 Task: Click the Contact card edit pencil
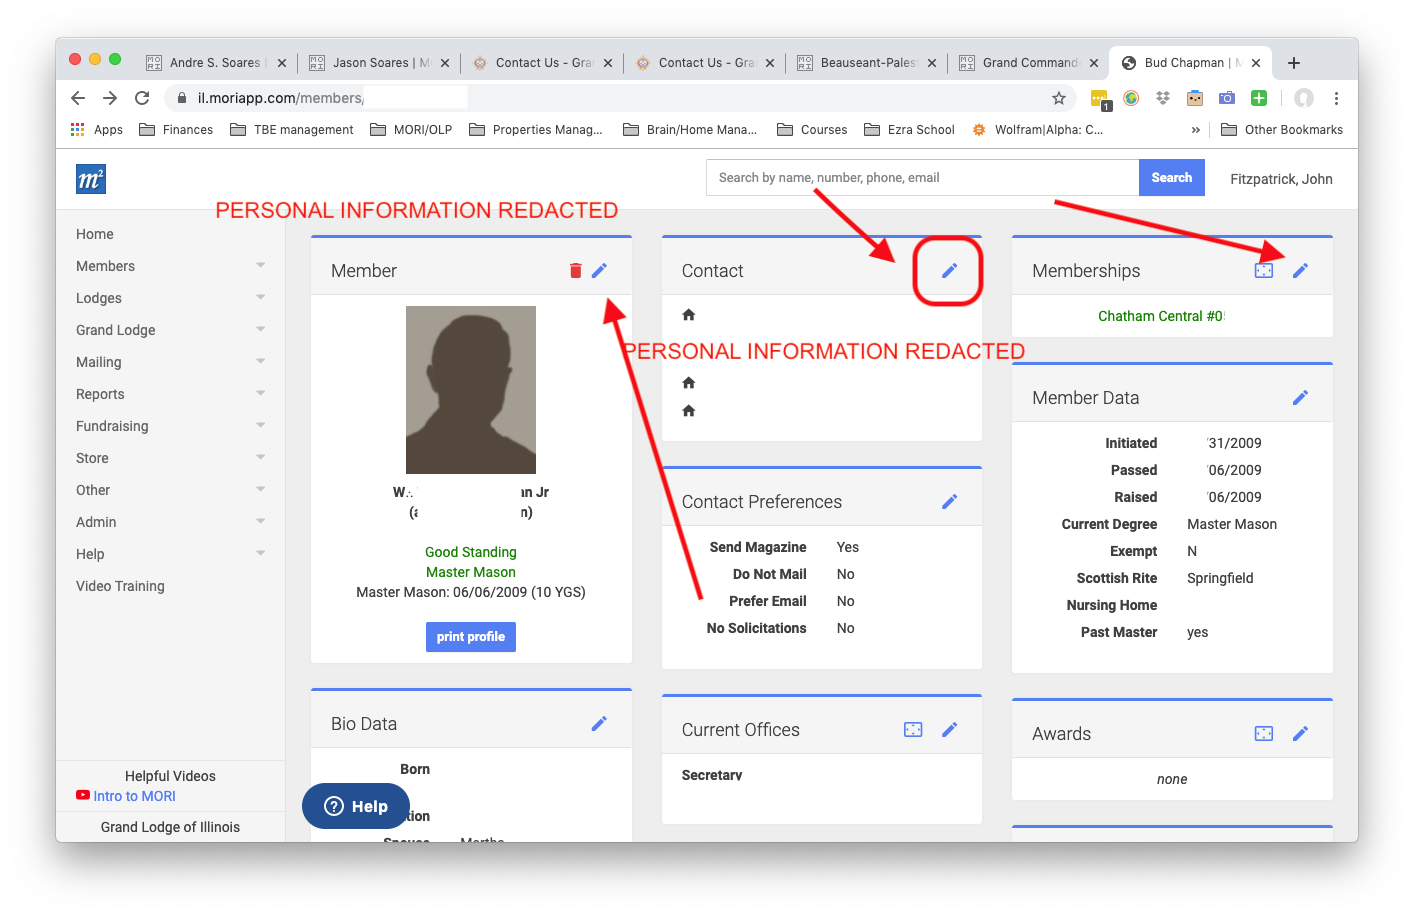coord(949,271)
